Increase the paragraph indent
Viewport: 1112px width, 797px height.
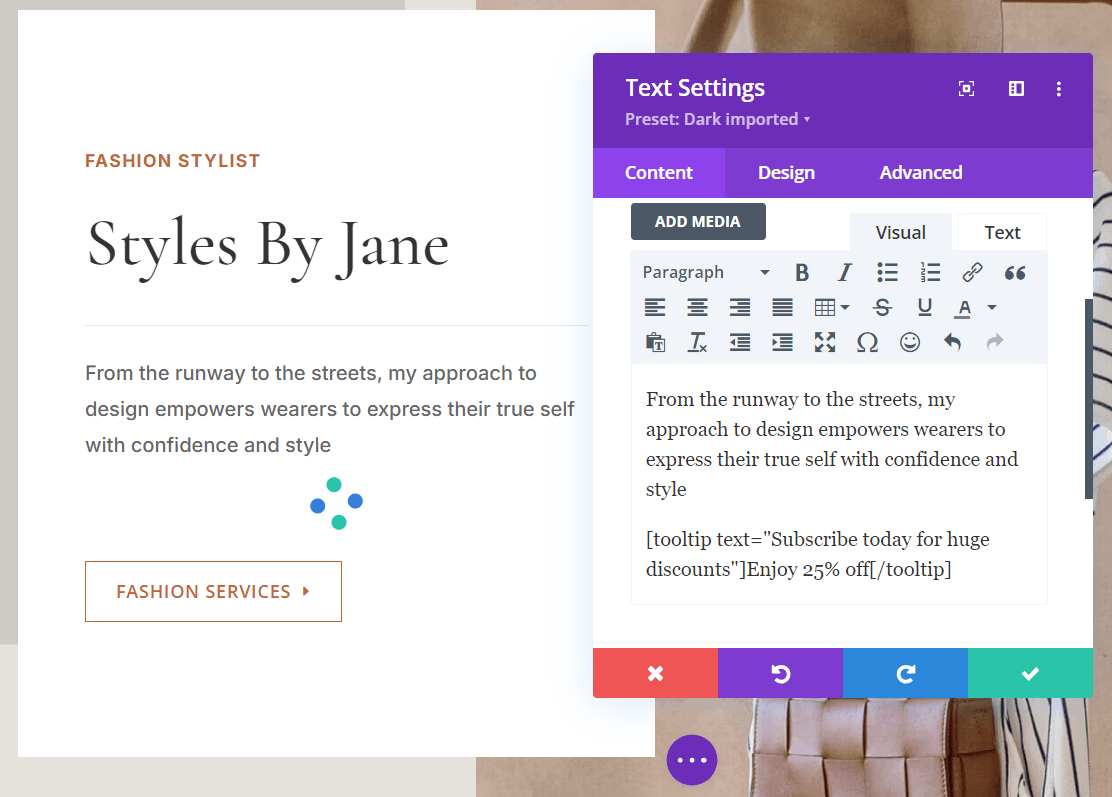[x=782, y=342]
